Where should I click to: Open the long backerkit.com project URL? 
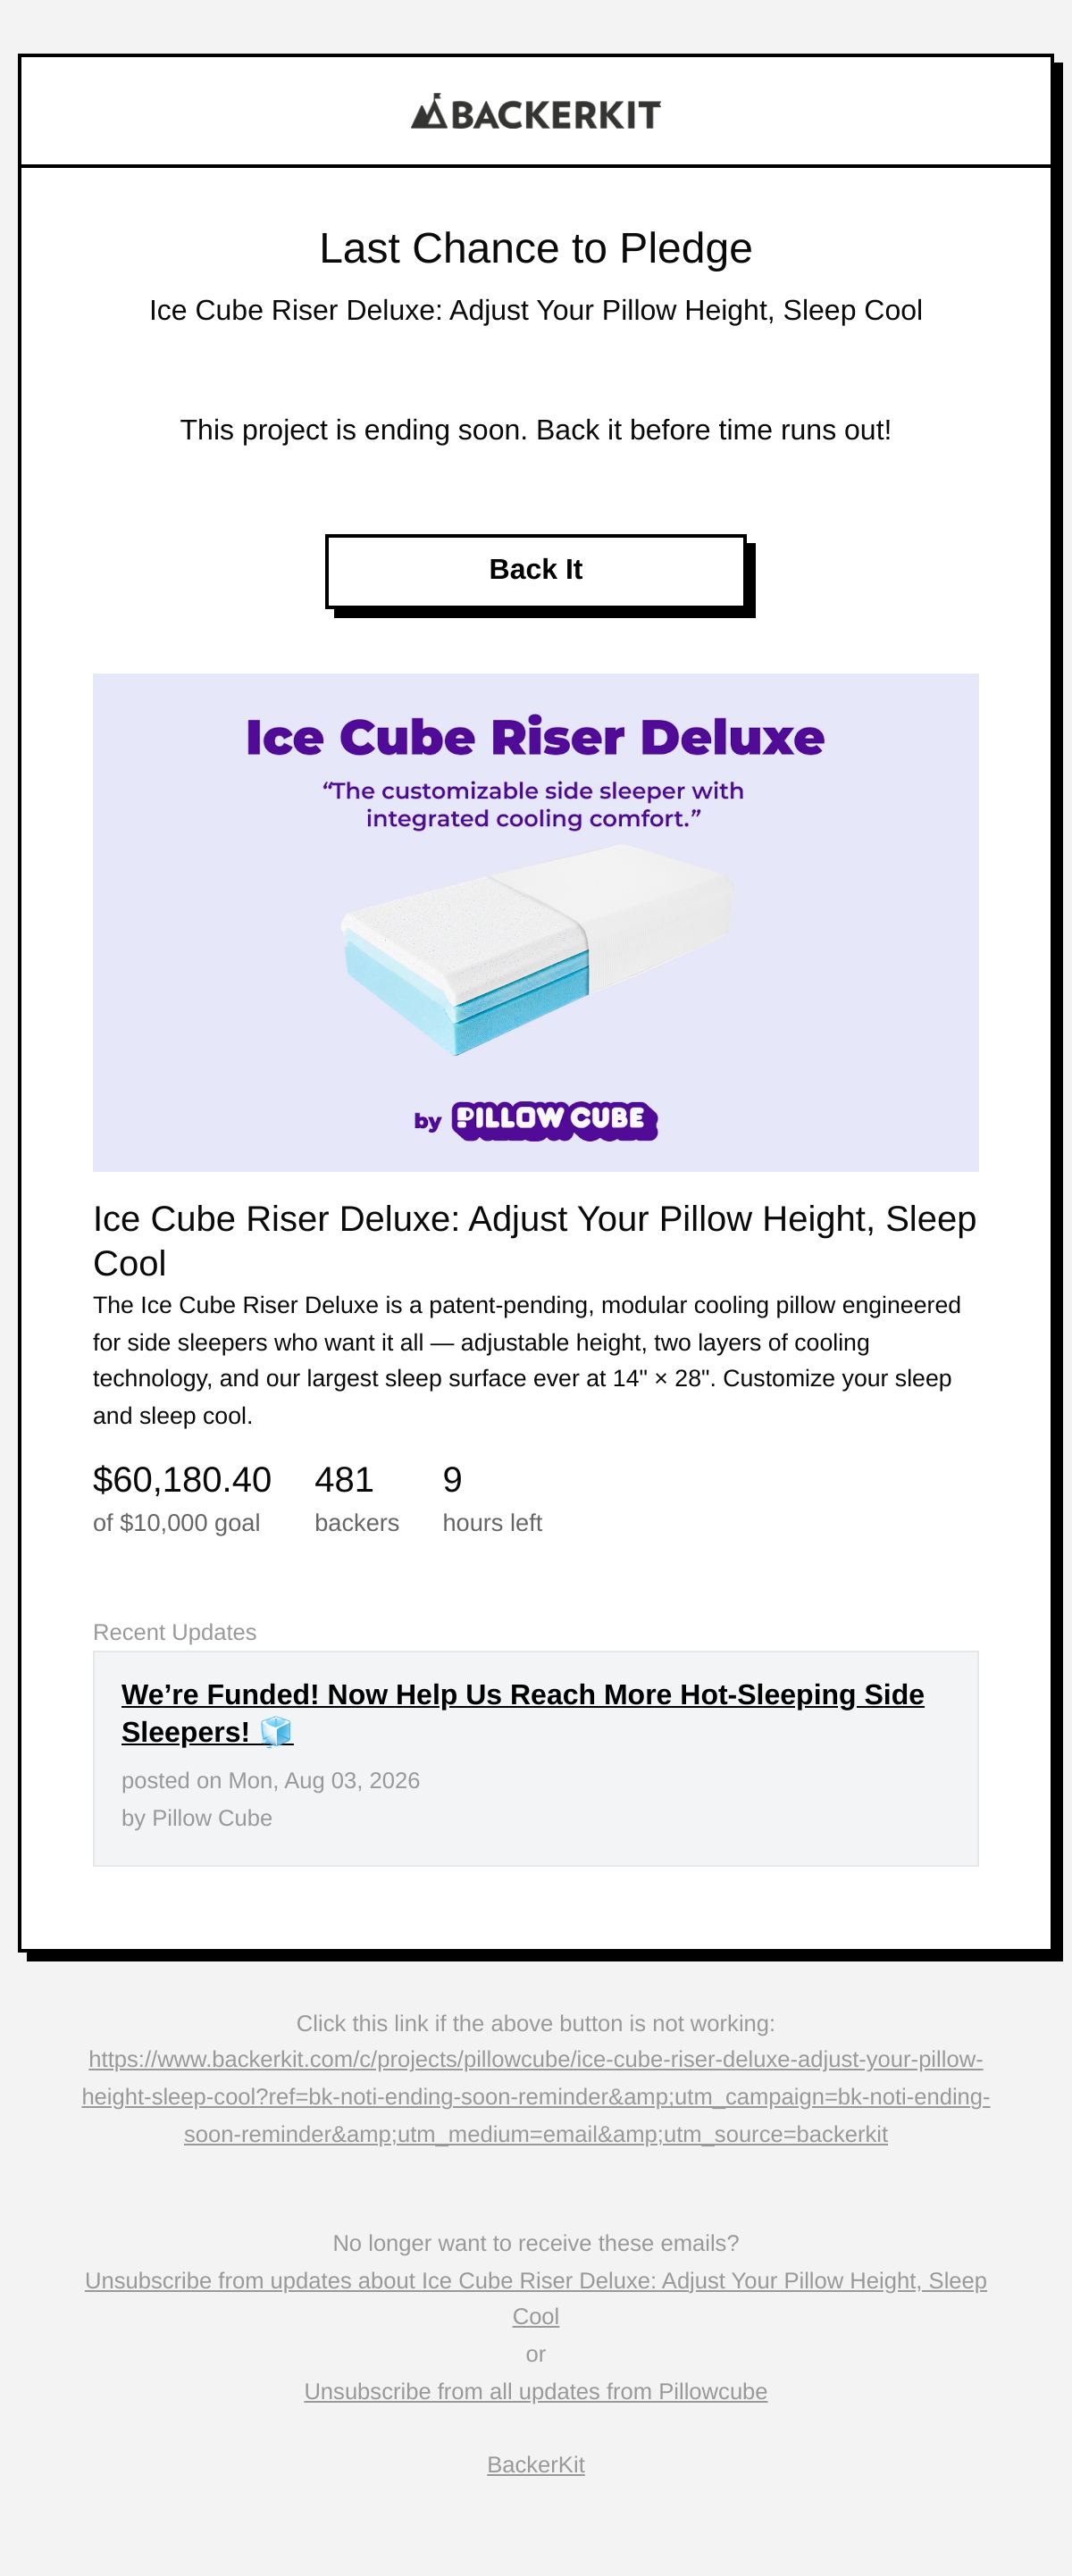coord(536,2096)
